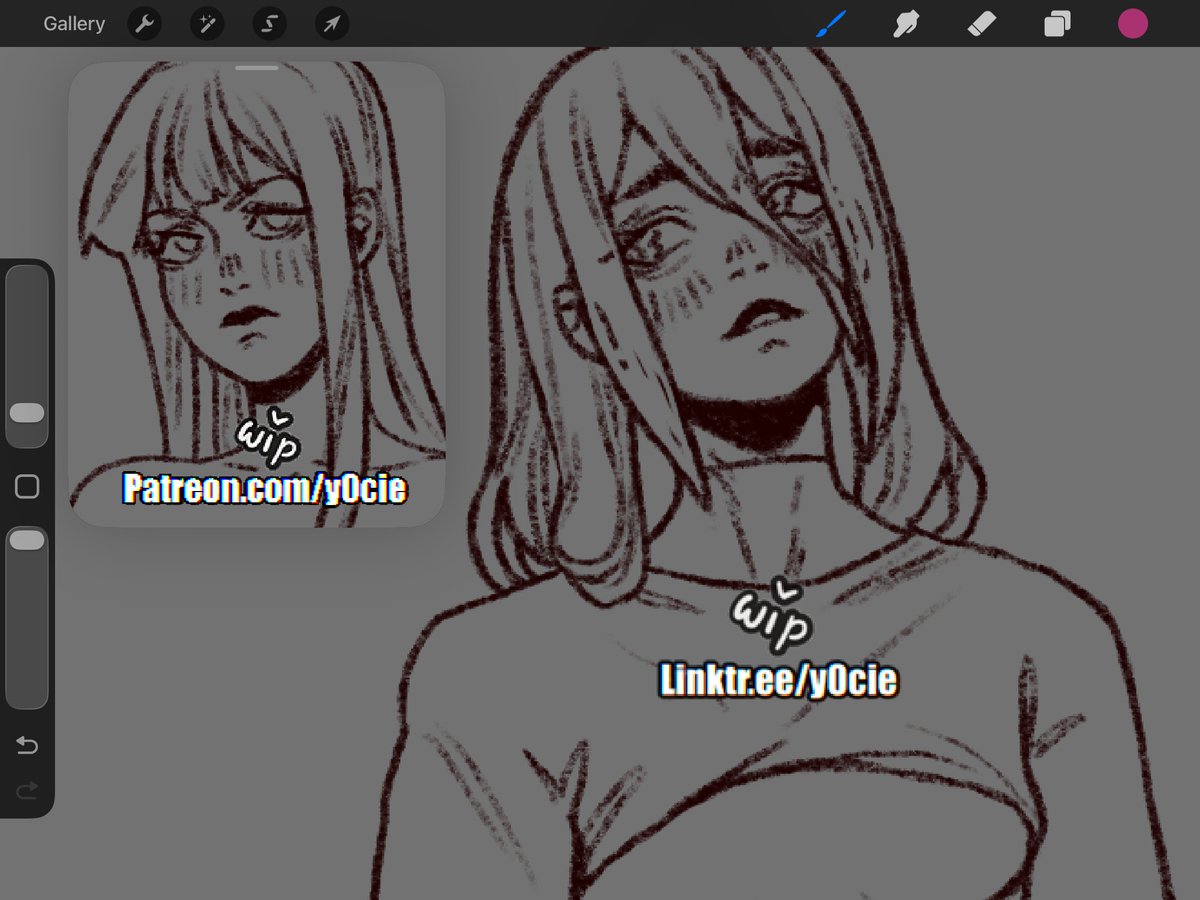1200x900 pixels.
Task: Select the Selection S-shaped tool
Action: (x=269, y=24)
